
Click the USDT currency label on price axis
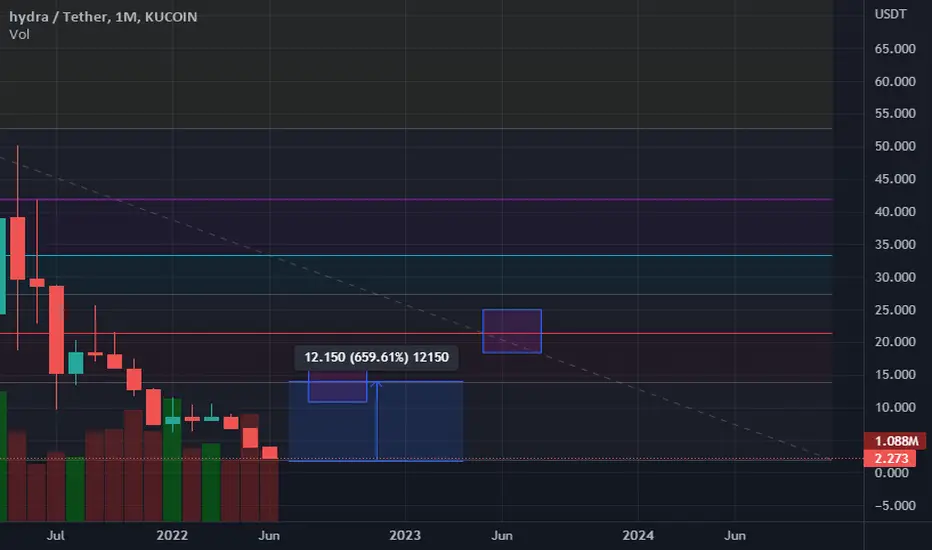pyautogui.click(x=890, y=14)
